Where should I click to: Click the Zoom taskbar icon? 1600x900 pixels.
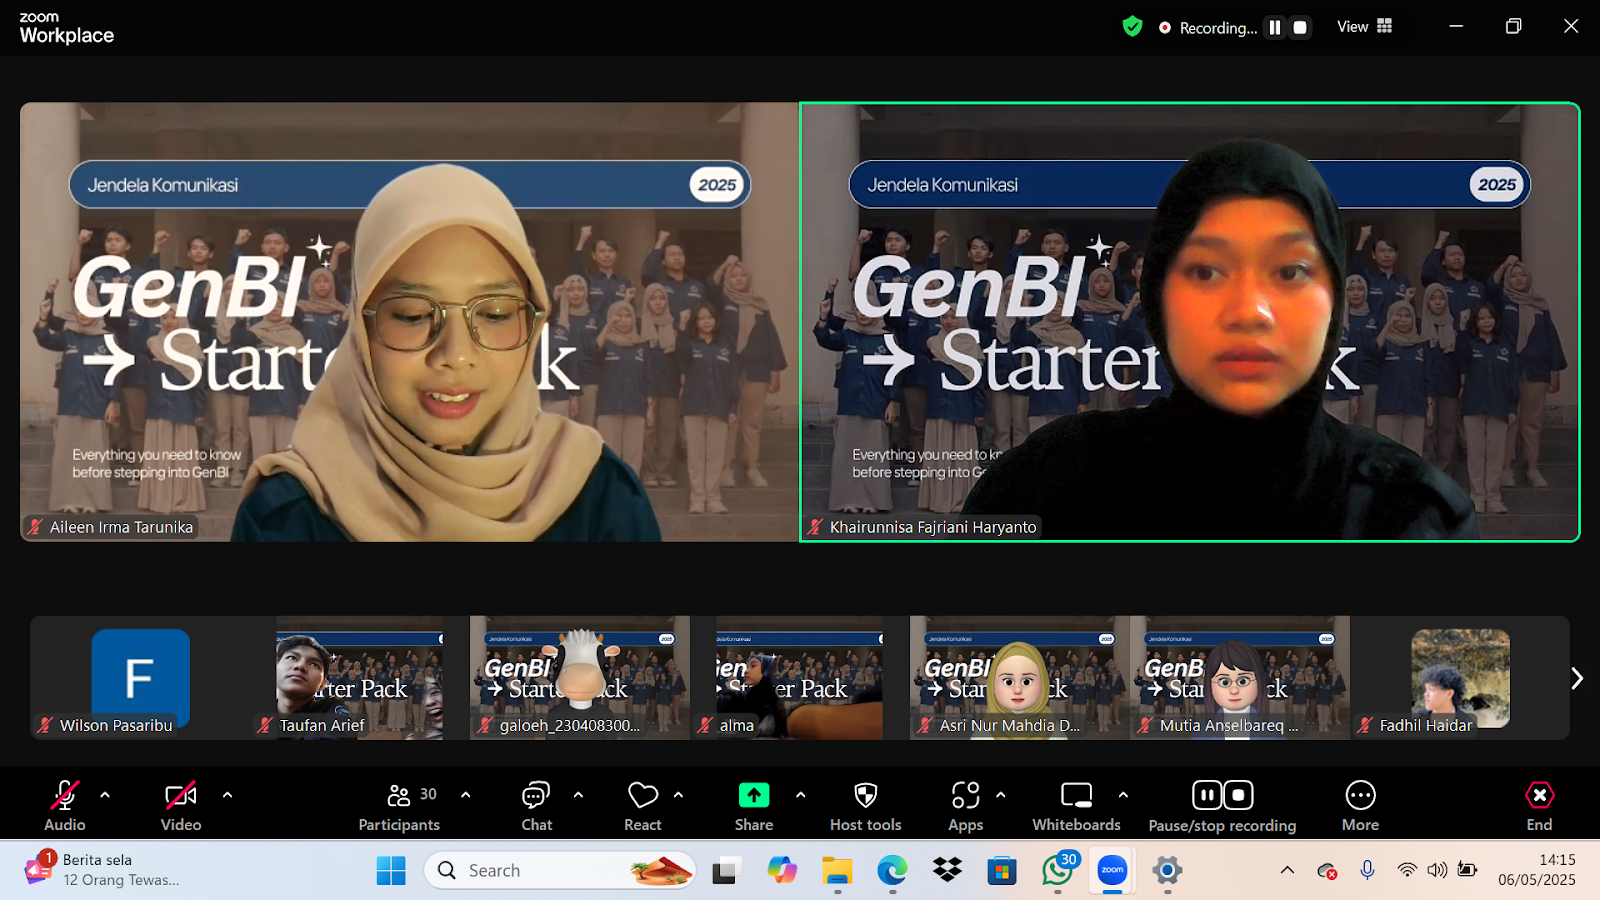click(1112, 871)
